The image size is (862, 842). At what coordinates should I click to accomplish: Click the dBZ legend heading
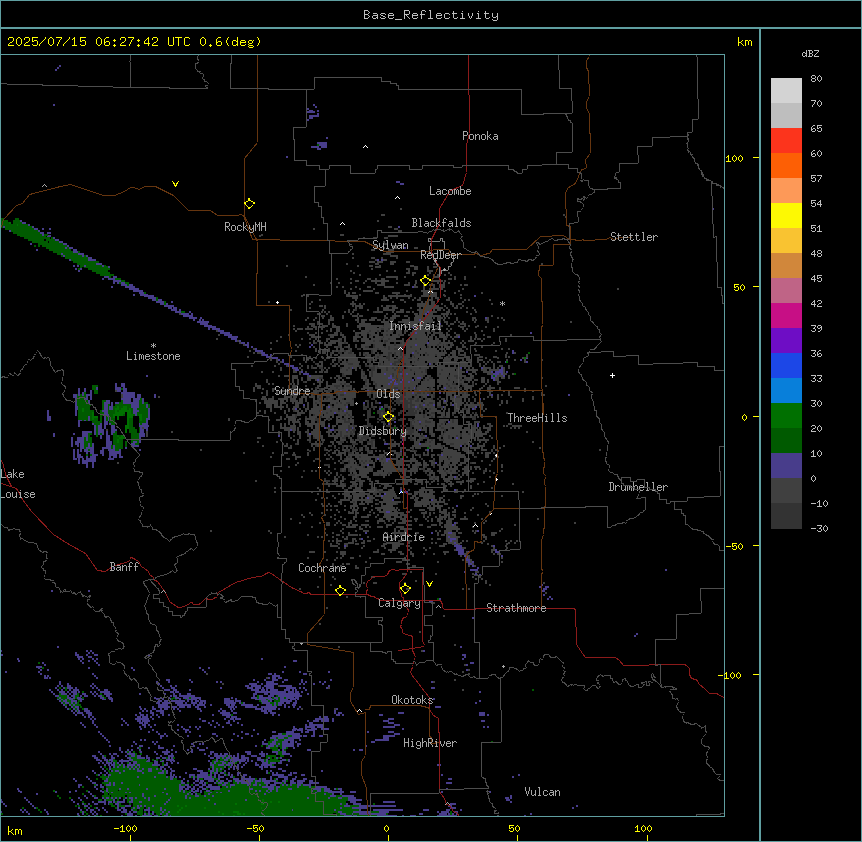(x=810, y=53)
